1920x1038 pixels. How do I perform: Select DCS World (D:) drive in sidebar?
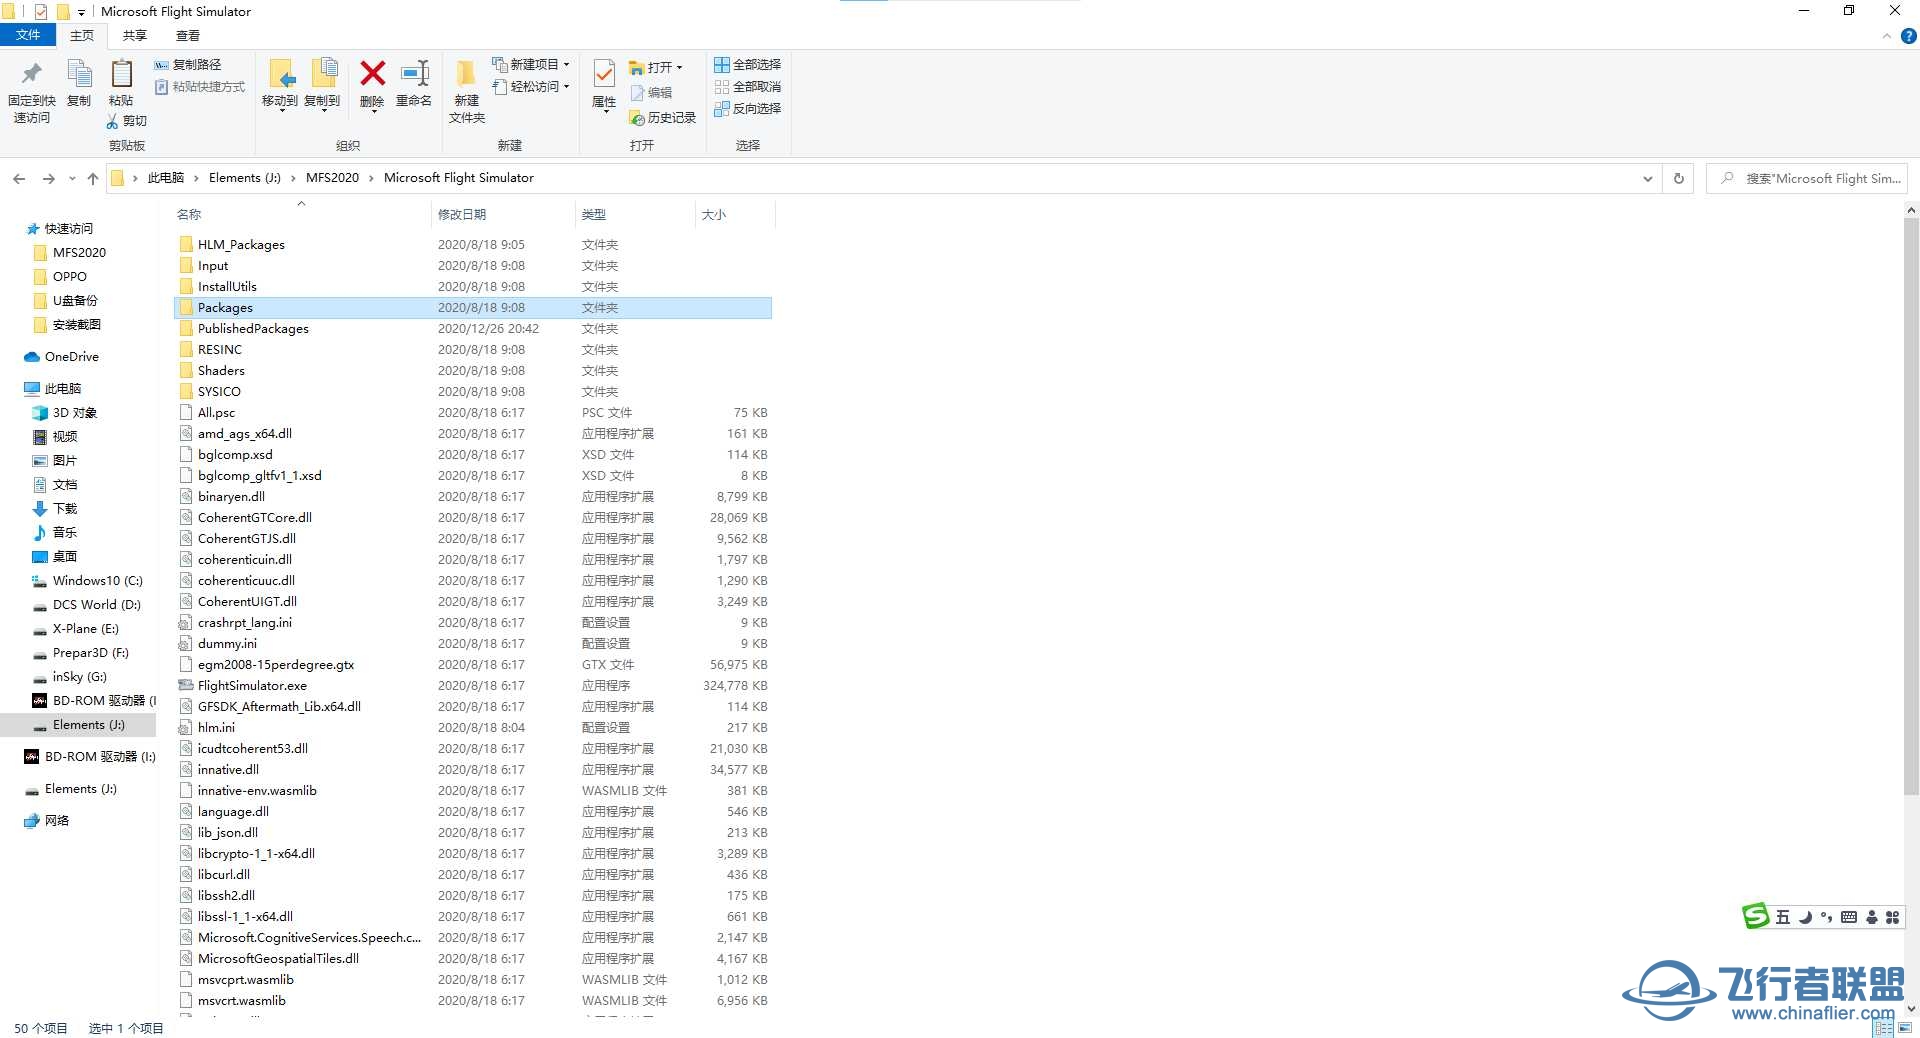click(x=96, y=605)
